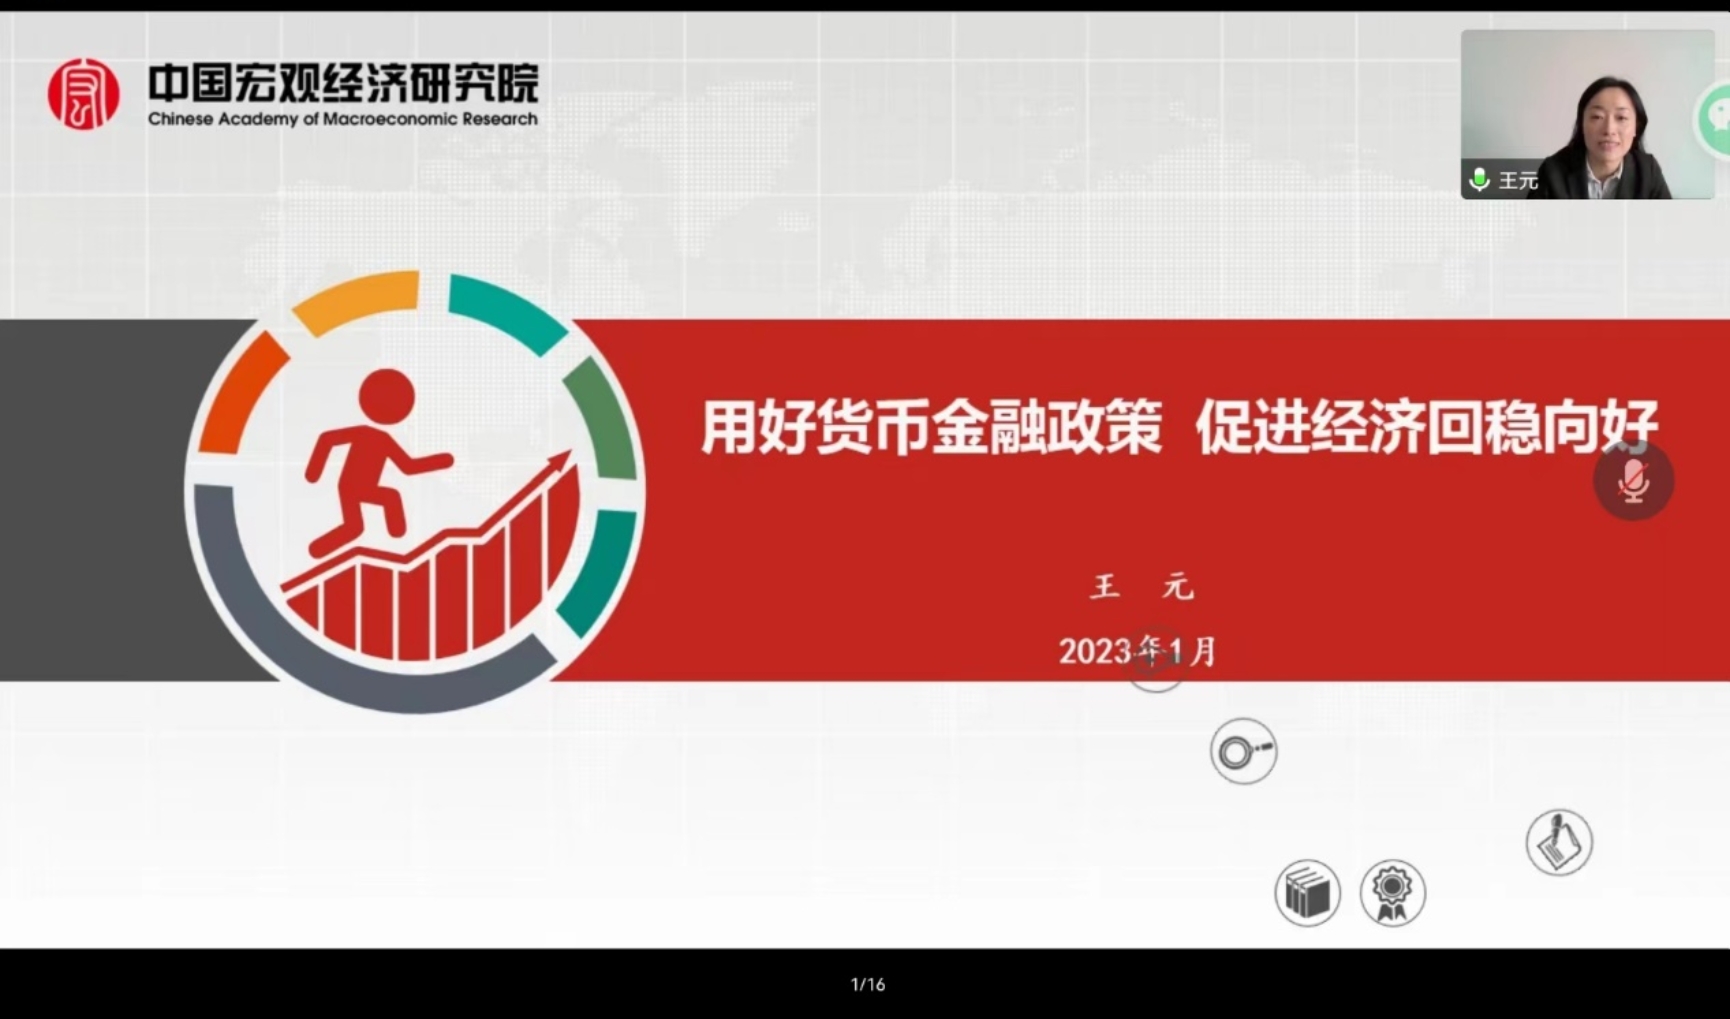Click the author name 王 元 on slide
Viewport: 1730px width, 1019px height.
[1141, 586]
